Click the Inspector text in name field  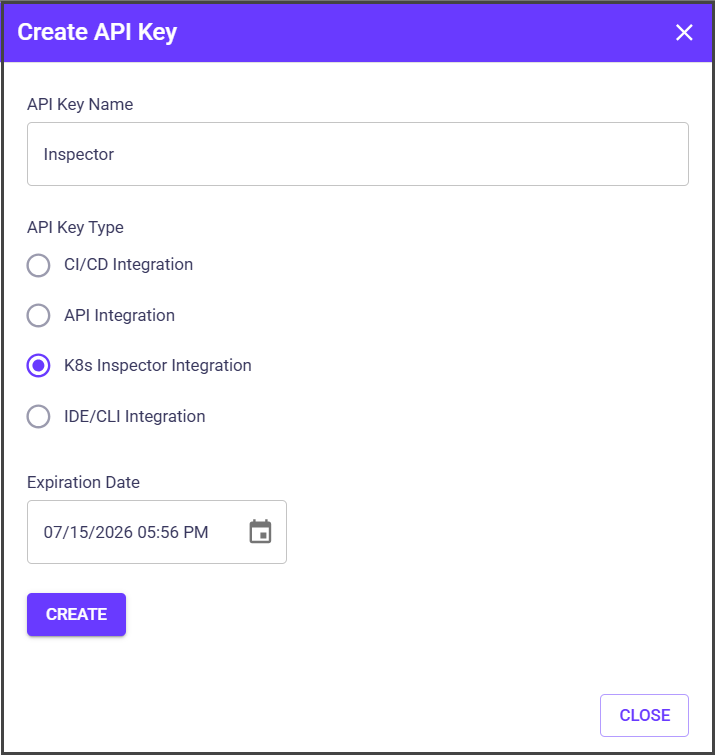point(79,155)
